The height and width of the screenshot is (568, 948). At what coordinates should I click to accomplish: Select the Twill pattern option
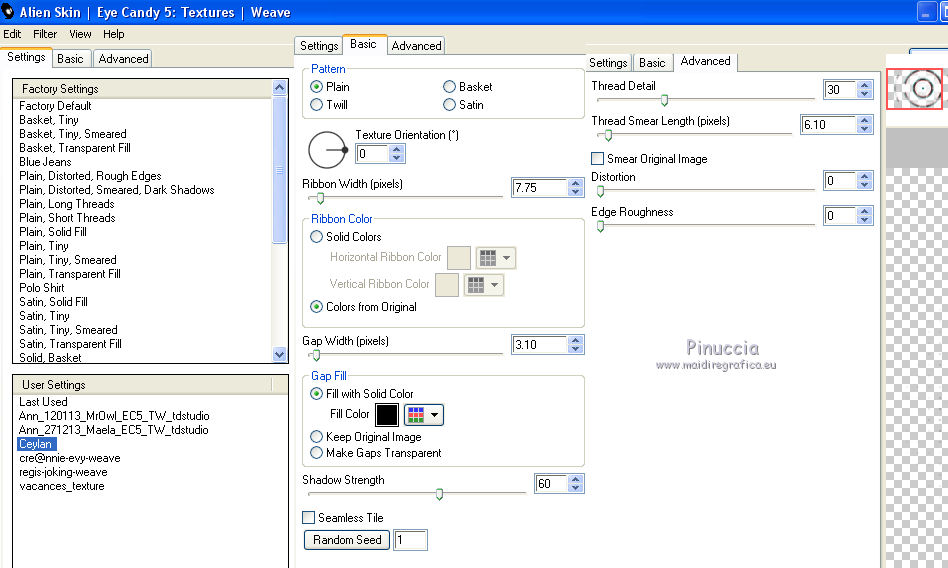pos(317,105)
